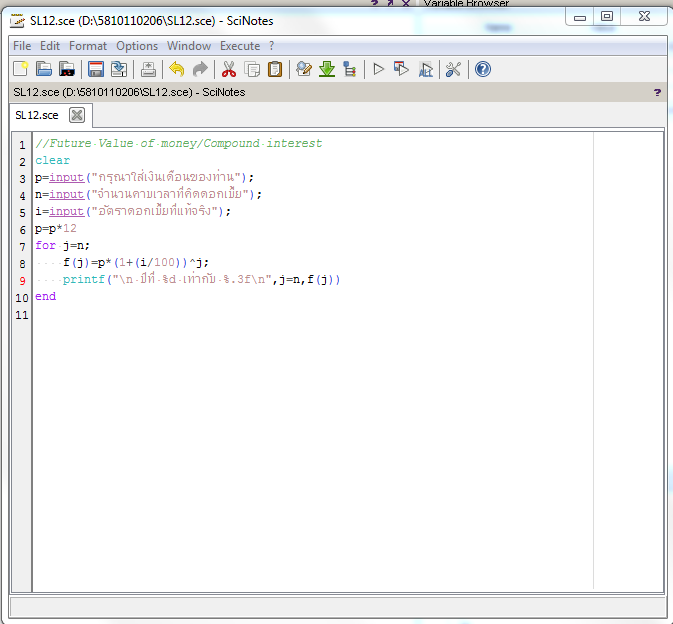Open the Window menu
The width and height of the screenshot is (673, 624).
click(x=189, y=46)
